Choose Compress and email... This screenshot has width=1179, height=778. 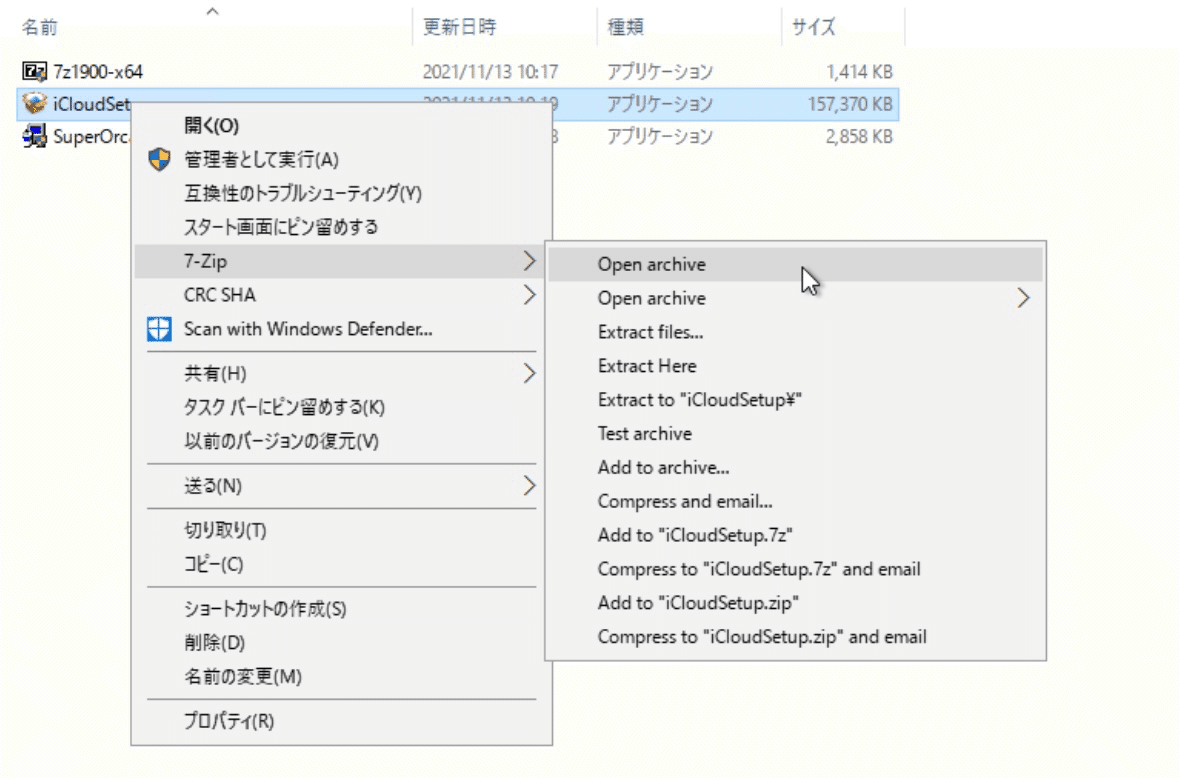pyautogui.click(x=796, y=501)
